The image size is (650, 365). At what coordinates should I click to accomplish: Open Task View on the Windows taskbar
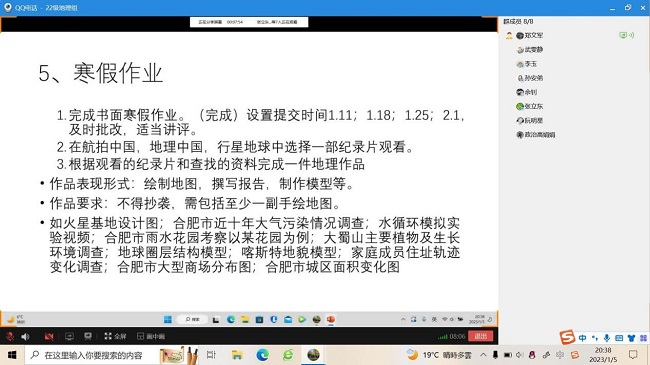pyautogui.click(x=211, y=355)
